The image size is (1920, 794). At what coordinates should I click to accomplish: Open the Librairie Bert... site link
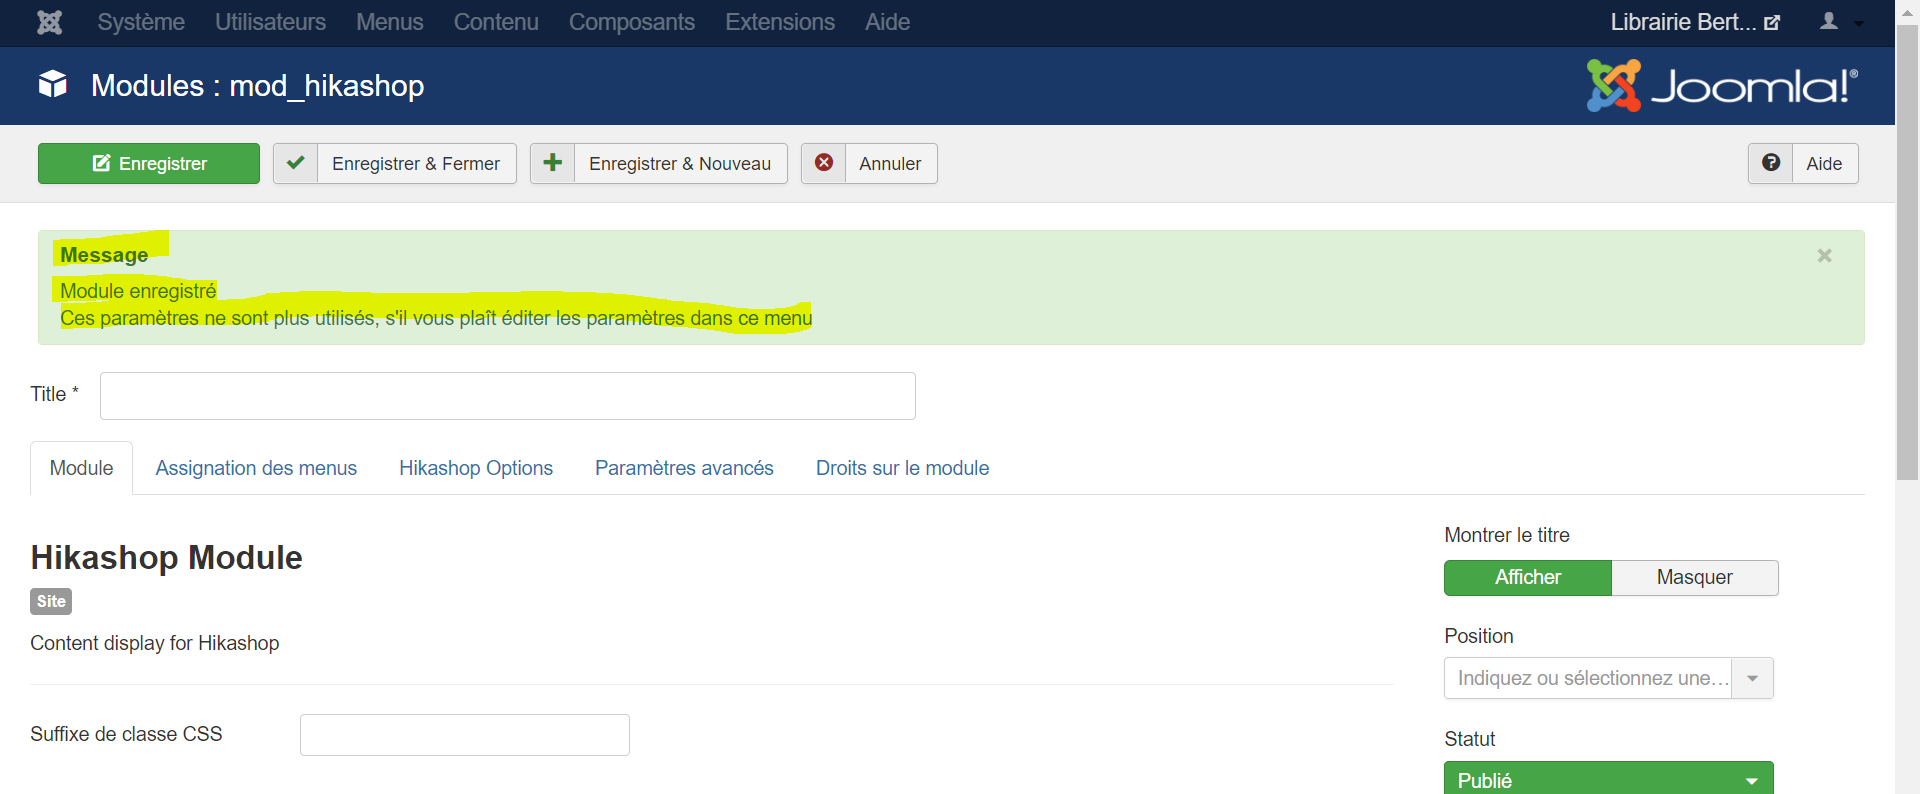tap(1695, 22)
